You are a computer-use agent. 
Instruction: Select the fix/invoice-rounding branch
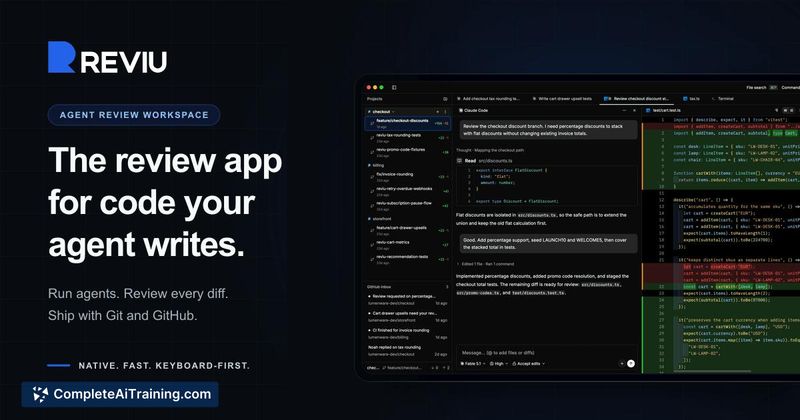[x=407, y=177]
